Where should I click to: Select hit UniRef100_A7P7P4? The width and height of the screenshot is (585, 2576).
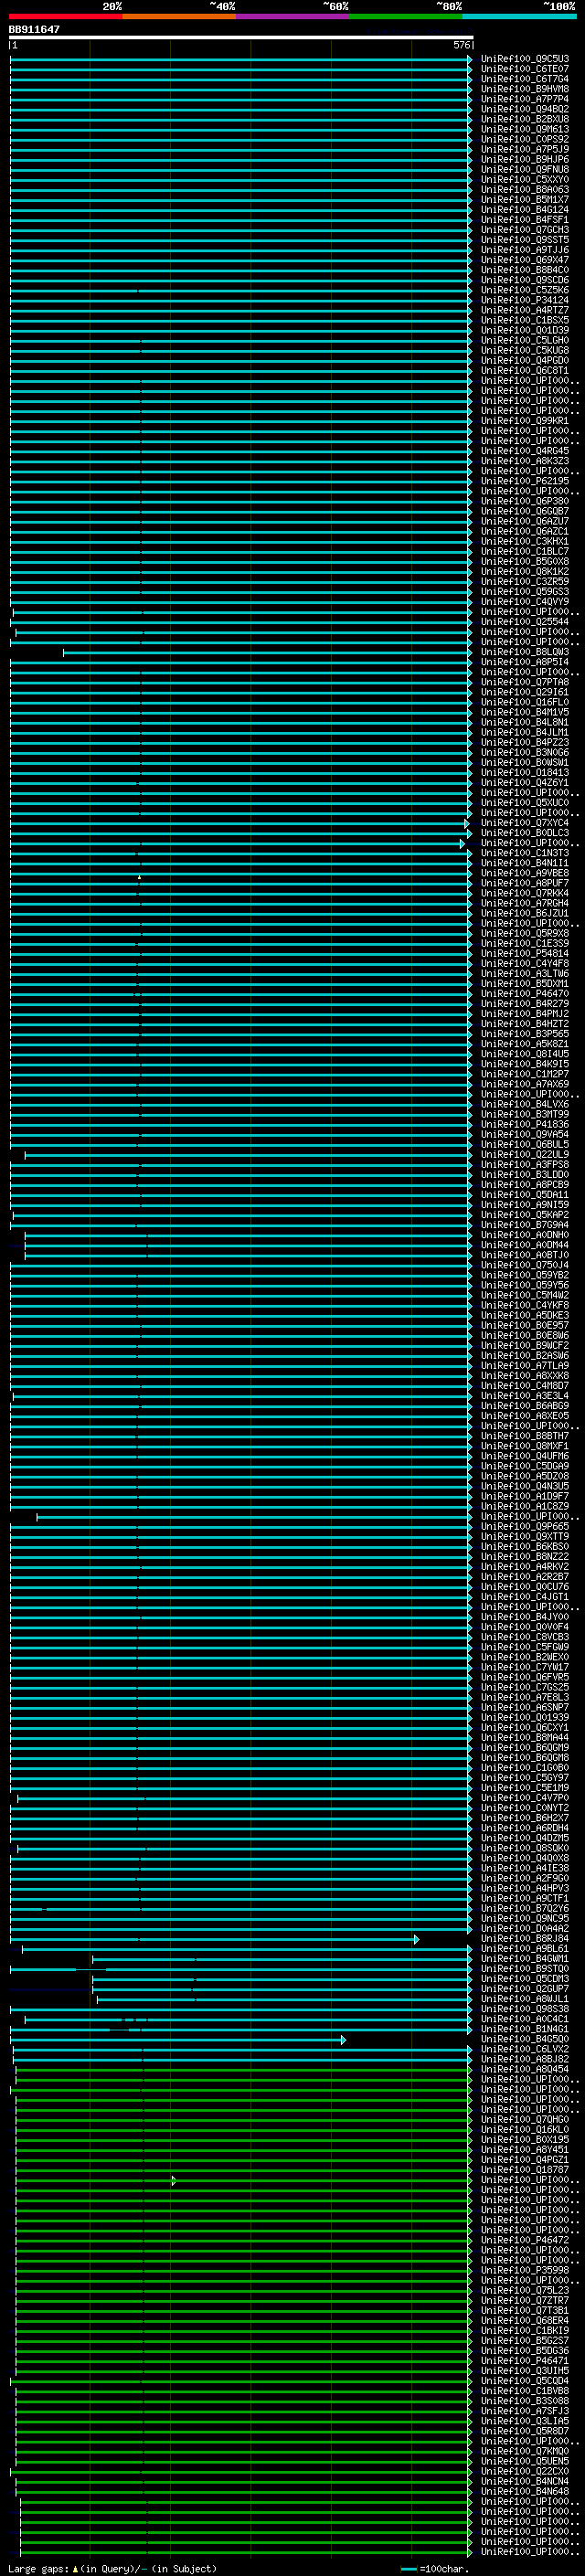coord(525,99)
